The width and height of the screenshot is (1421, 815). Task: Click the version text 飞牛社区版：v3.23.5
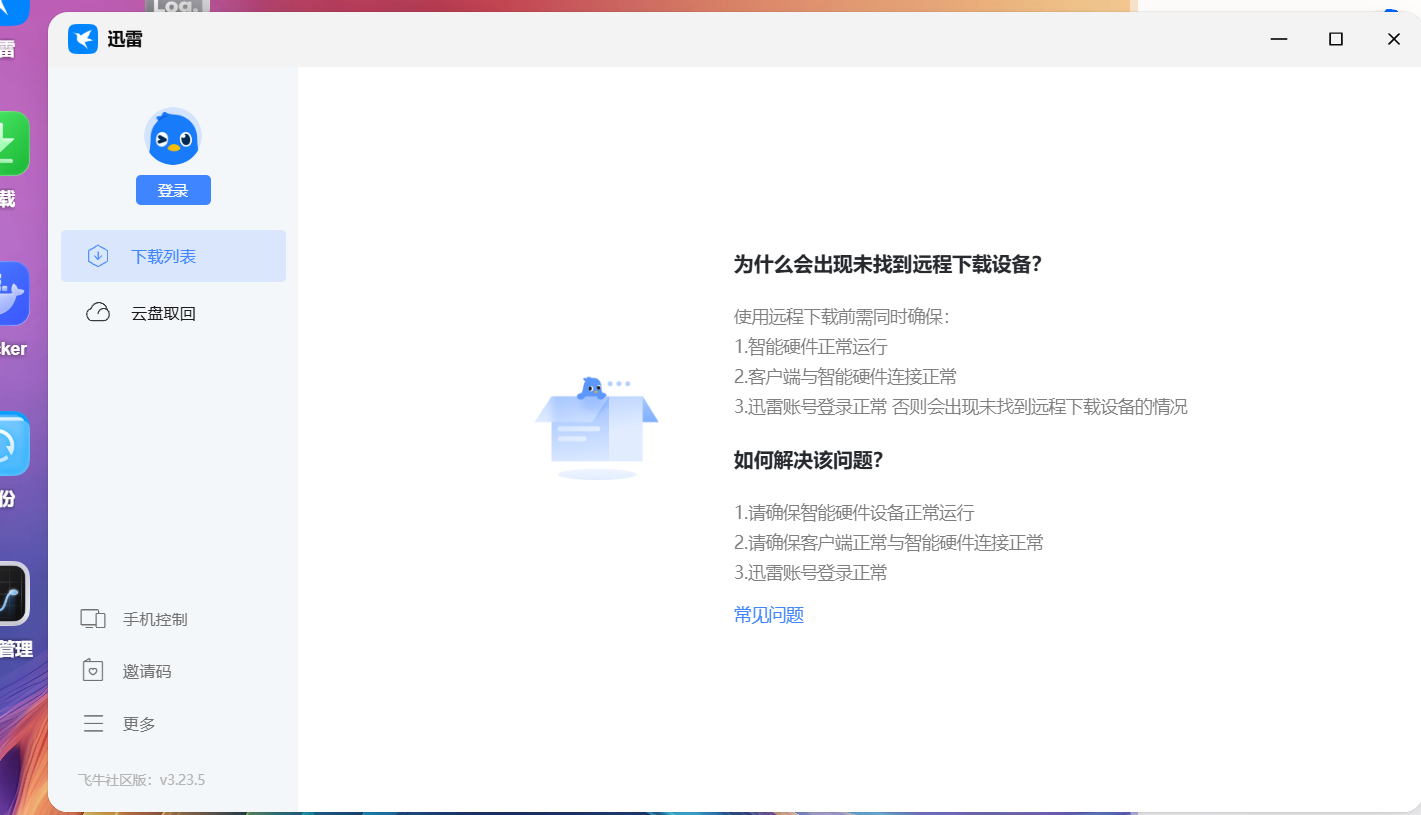click(141, 780)
